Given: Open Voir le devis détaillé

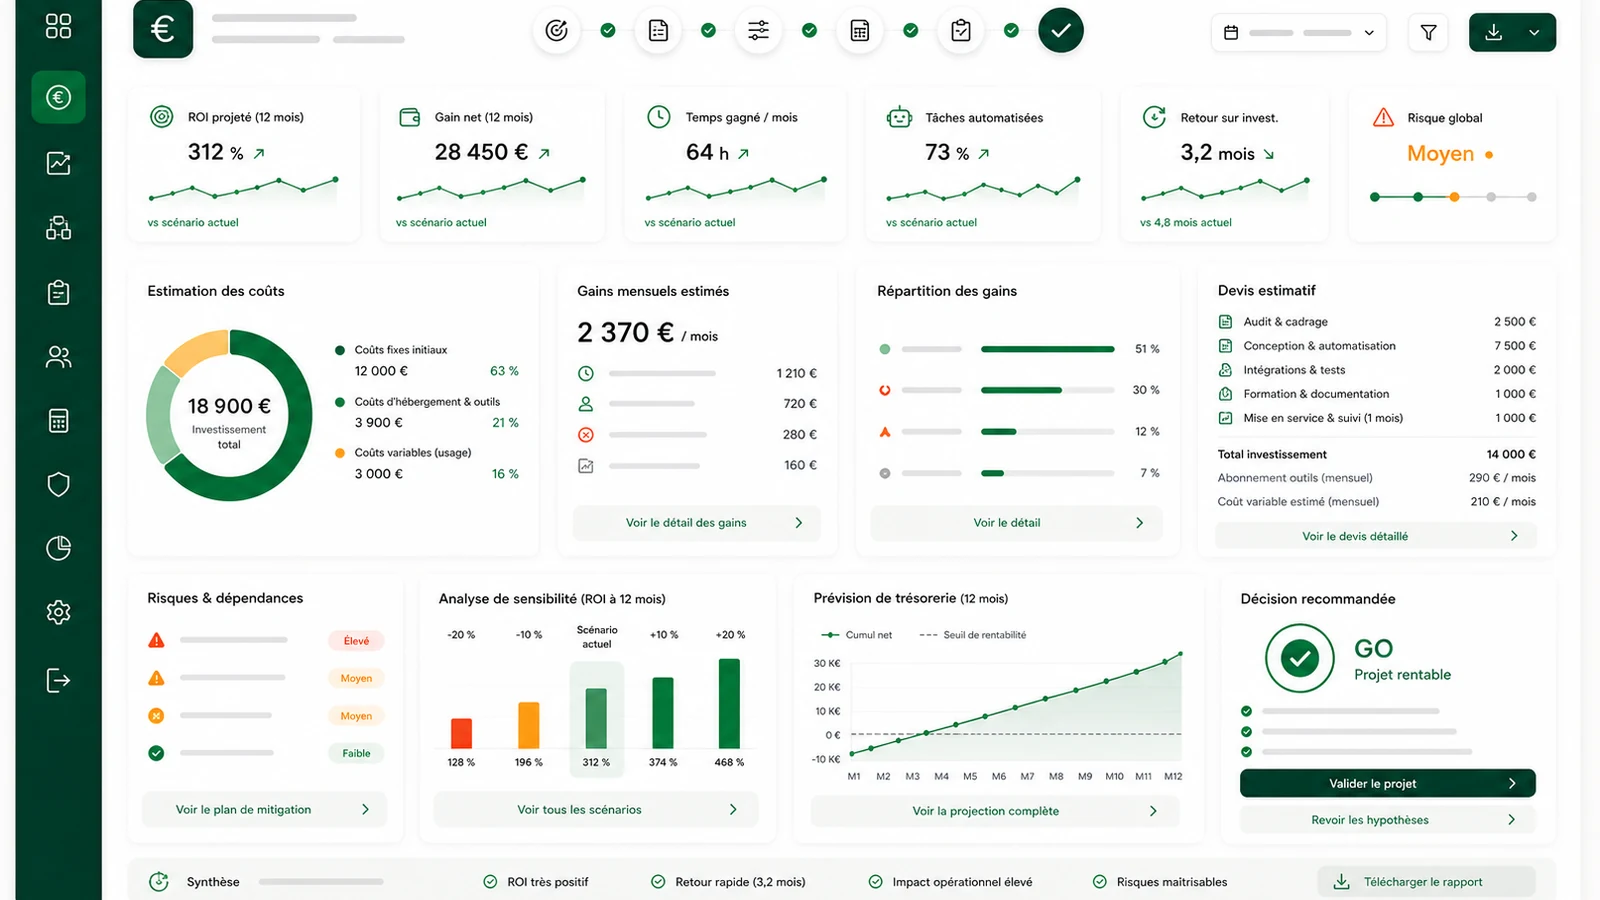Looking at the screenshot, I should 1375,536.
